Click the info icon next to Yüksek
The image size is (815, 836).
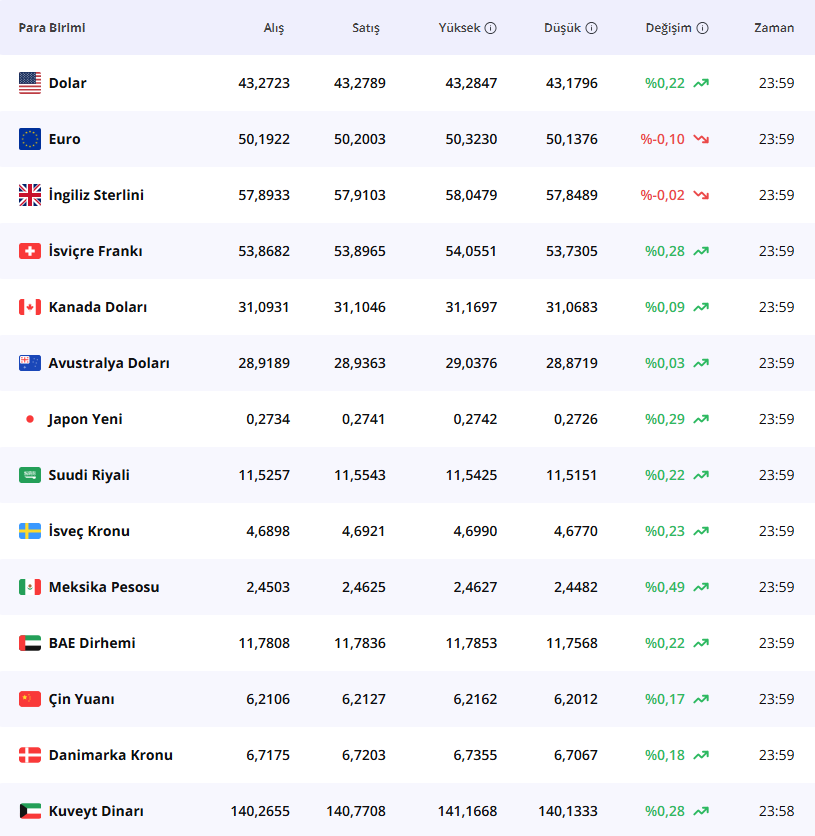coord(491,28)
